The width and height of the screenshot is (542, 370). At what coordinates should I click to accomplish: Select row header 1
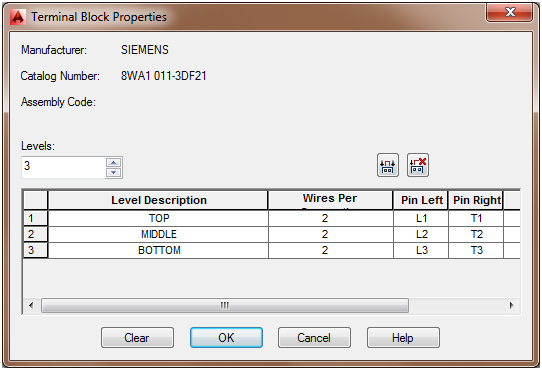click(36, 219)
